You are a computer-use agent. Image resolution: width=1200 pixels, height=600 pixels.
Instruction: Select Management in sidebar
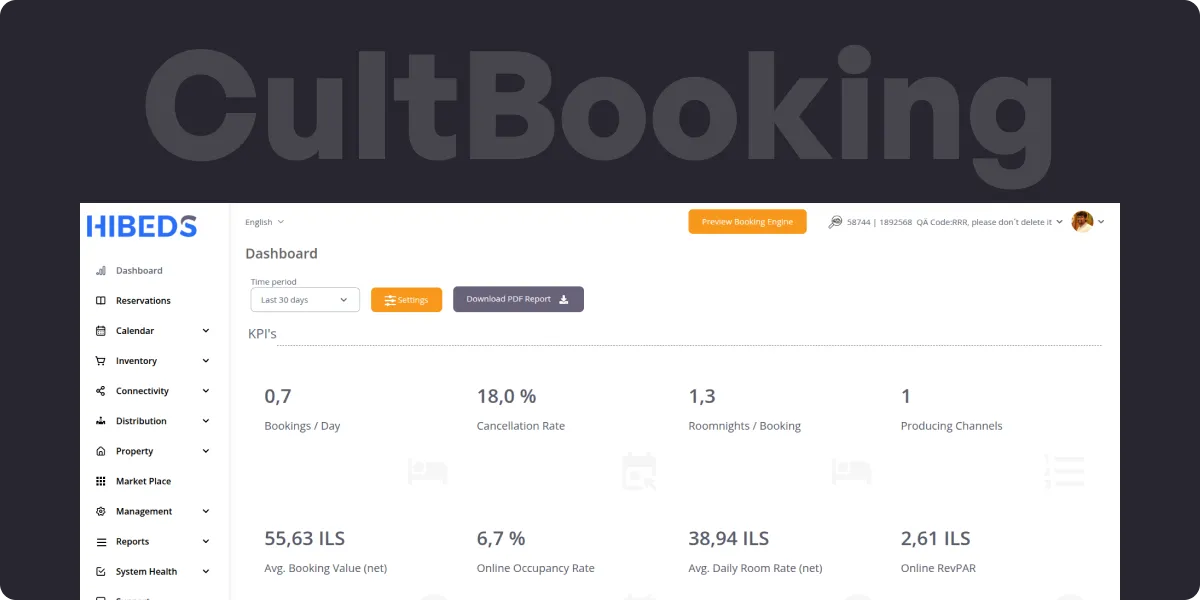144,511
